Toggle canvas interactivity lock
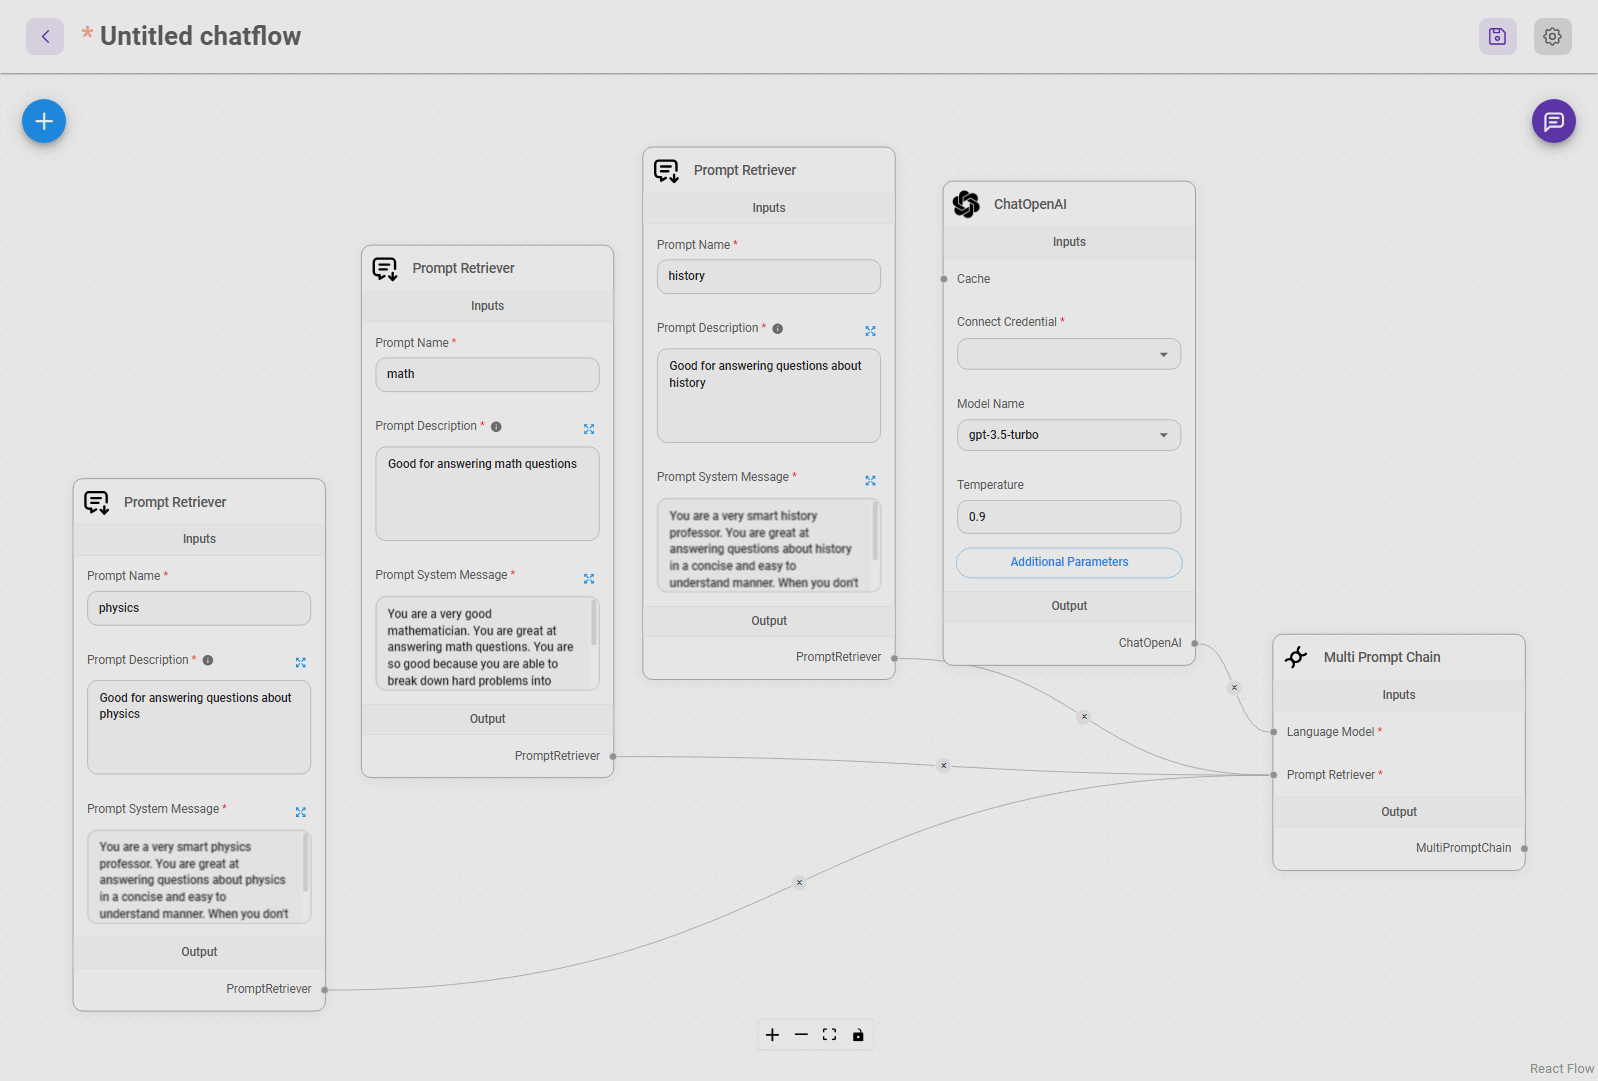The width and height of the screenshot is (1598, 1081). tap(858, 1035)
